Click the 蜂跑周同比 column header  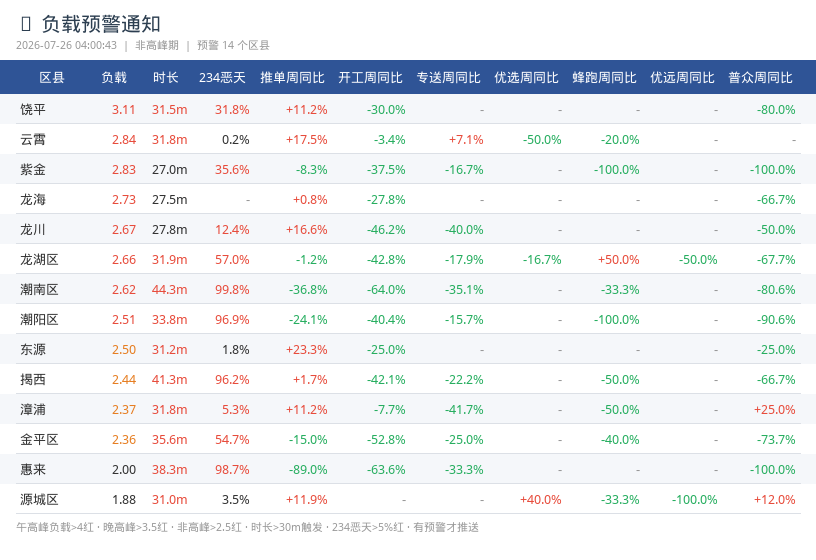605,78
